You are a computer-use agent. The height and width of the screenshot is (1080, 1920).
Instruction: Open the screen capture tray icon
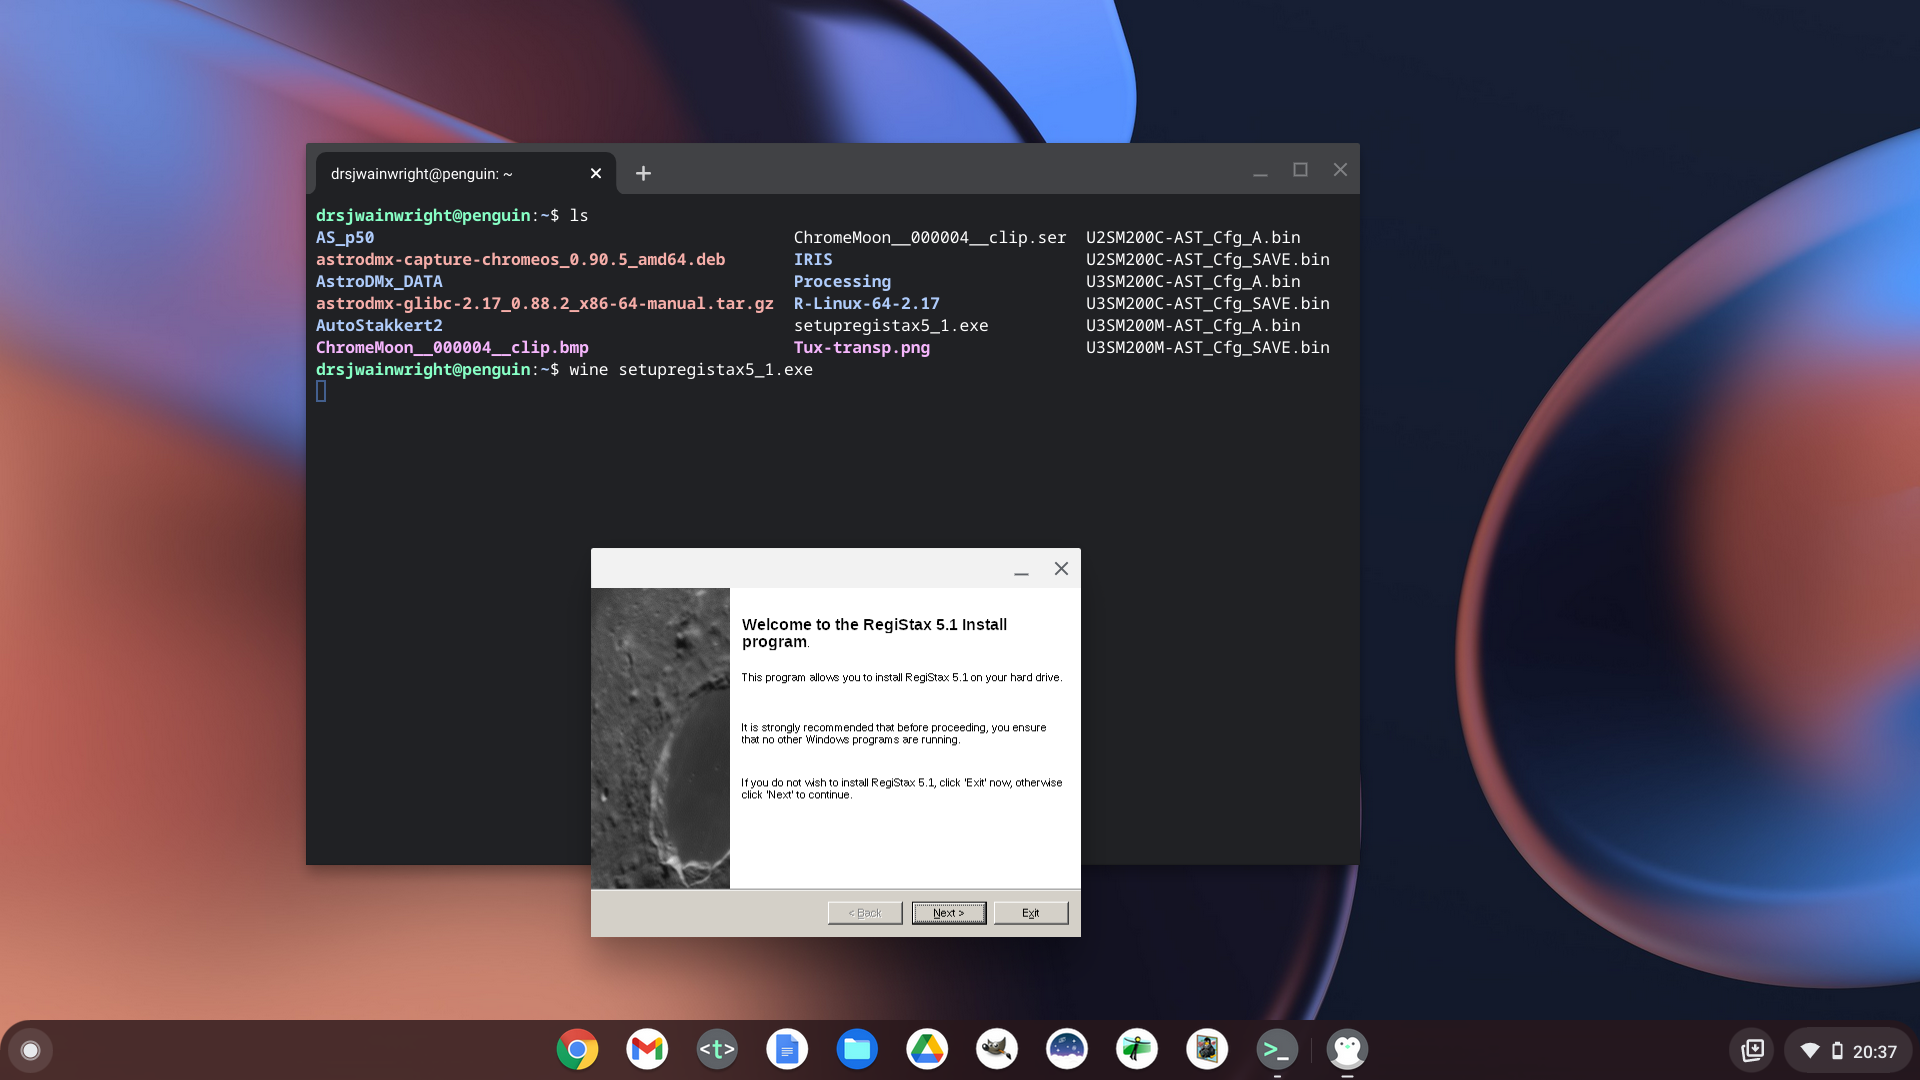pyautogui.click(x=1753, y=1049)
